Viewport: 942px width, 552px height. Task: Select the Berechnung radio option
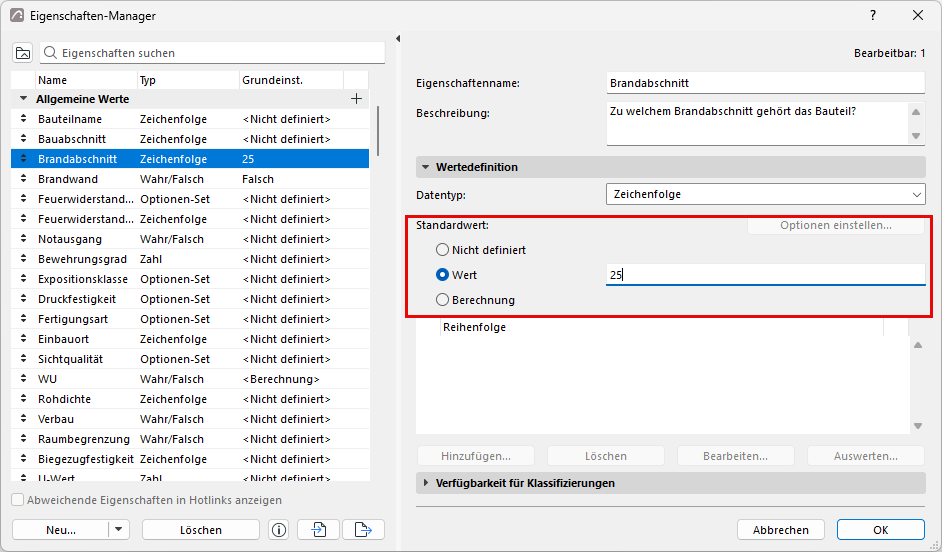coord(443,299)
